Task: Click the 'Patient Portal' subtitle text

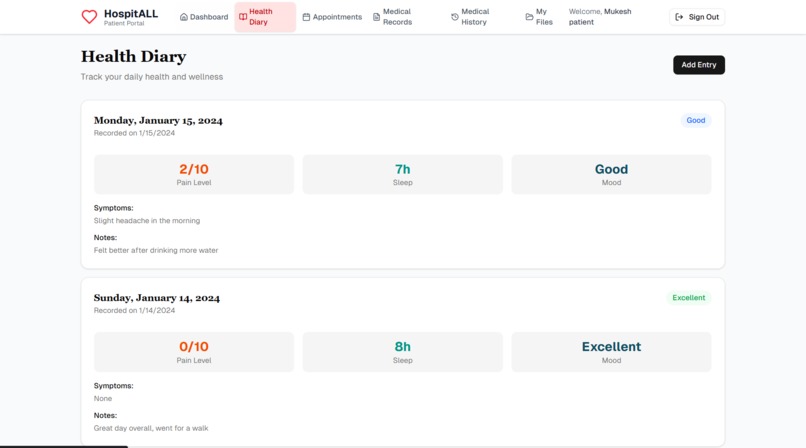Action: pyautogui.click(x=124, y=23)
